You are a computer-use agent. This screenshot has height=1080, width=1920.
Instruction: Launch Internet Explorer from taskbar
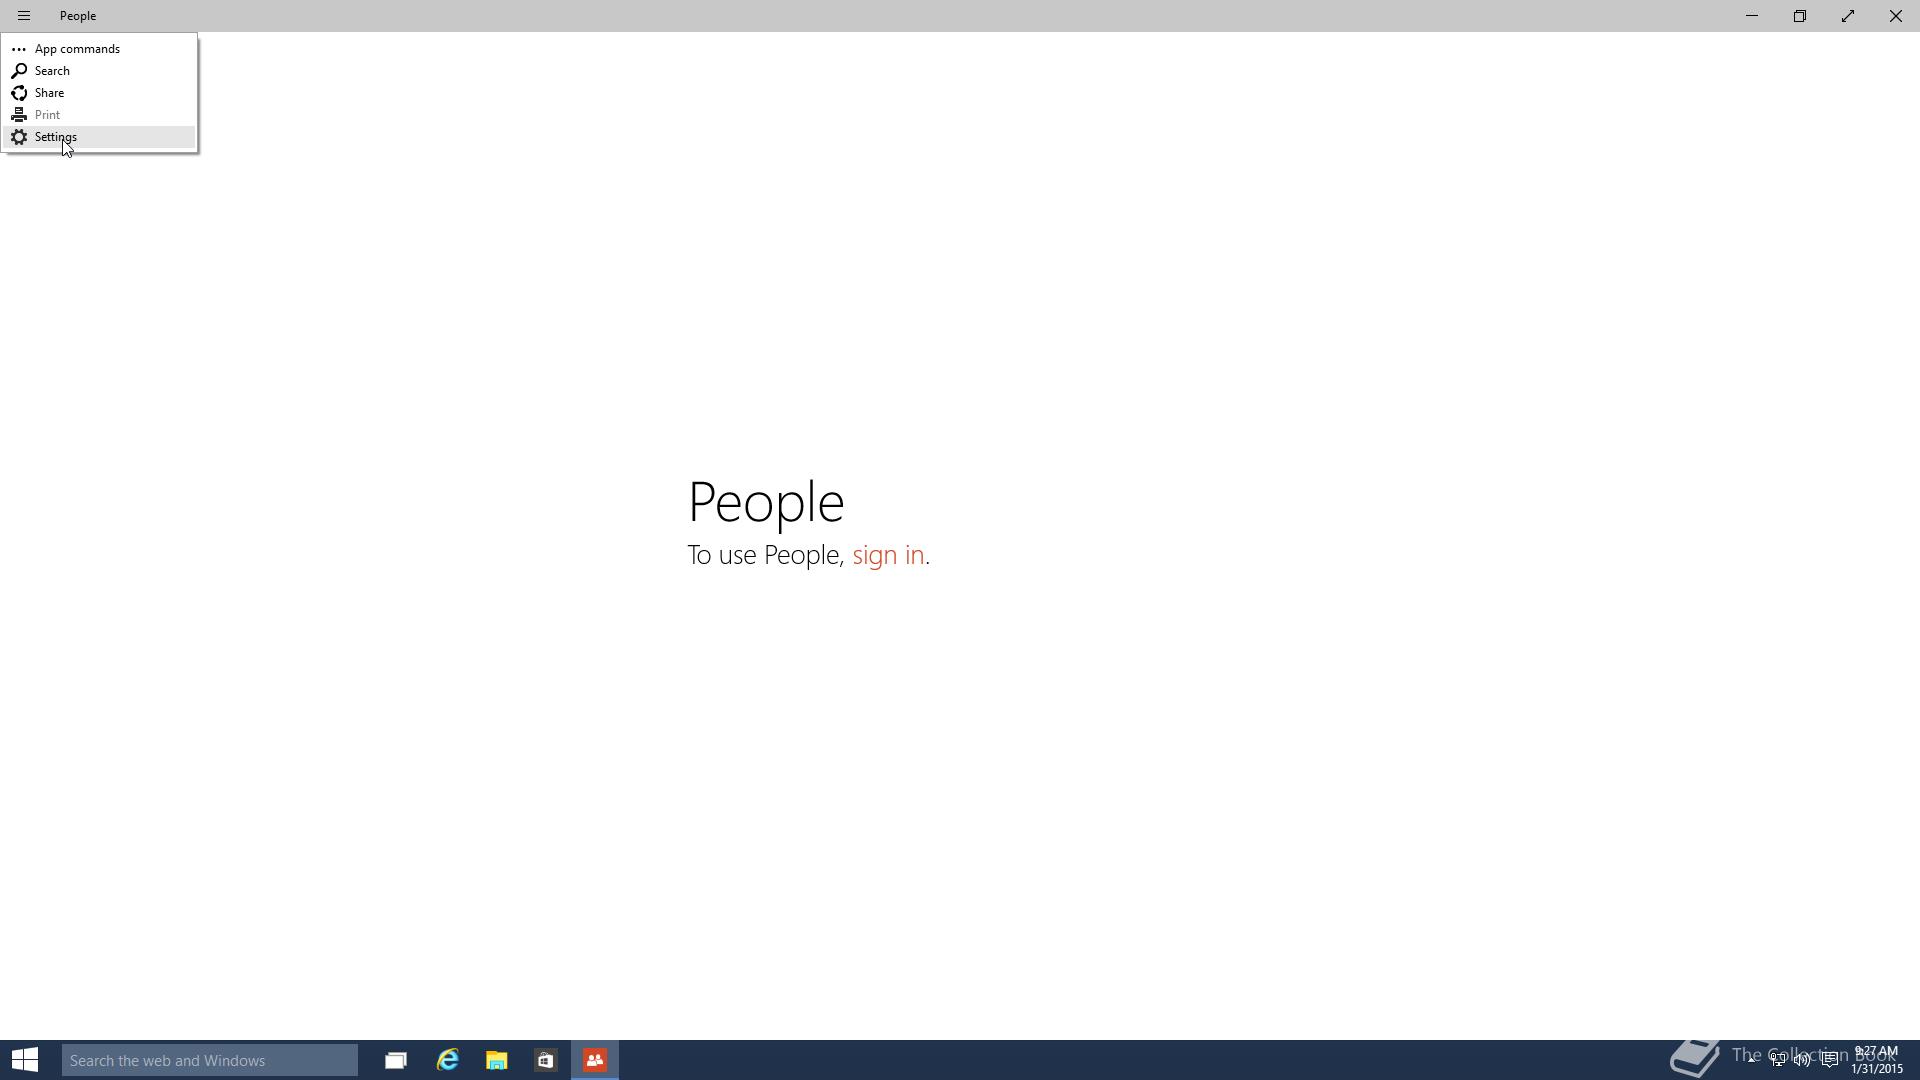[x=447, y=1060]
